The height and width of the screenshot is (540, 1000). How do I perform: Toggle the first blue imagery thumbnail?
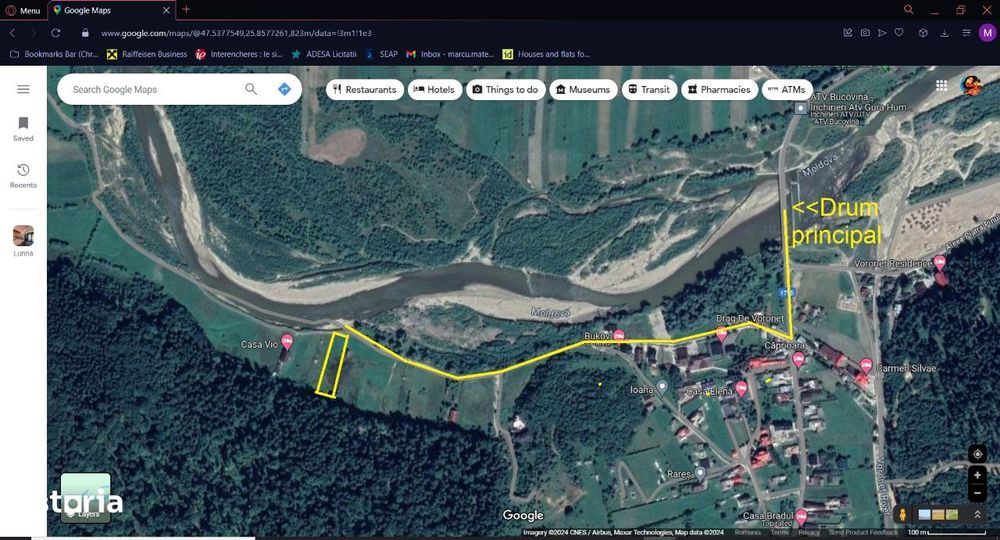coord(924,514)
